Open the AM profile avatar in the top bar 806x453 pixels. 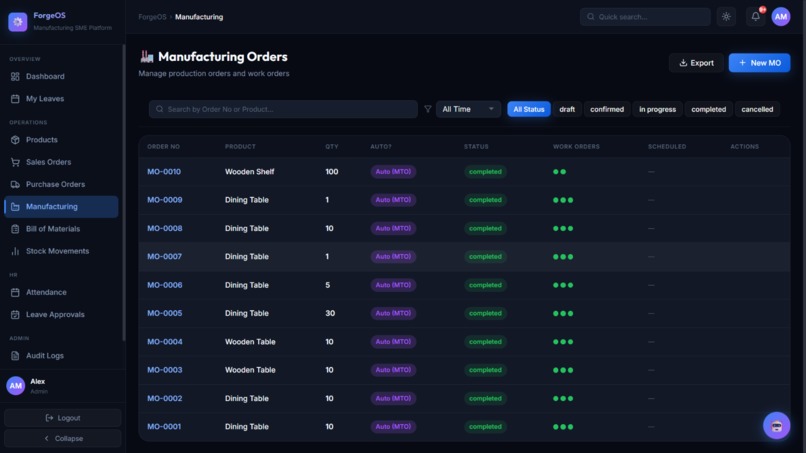pos(780,16)
